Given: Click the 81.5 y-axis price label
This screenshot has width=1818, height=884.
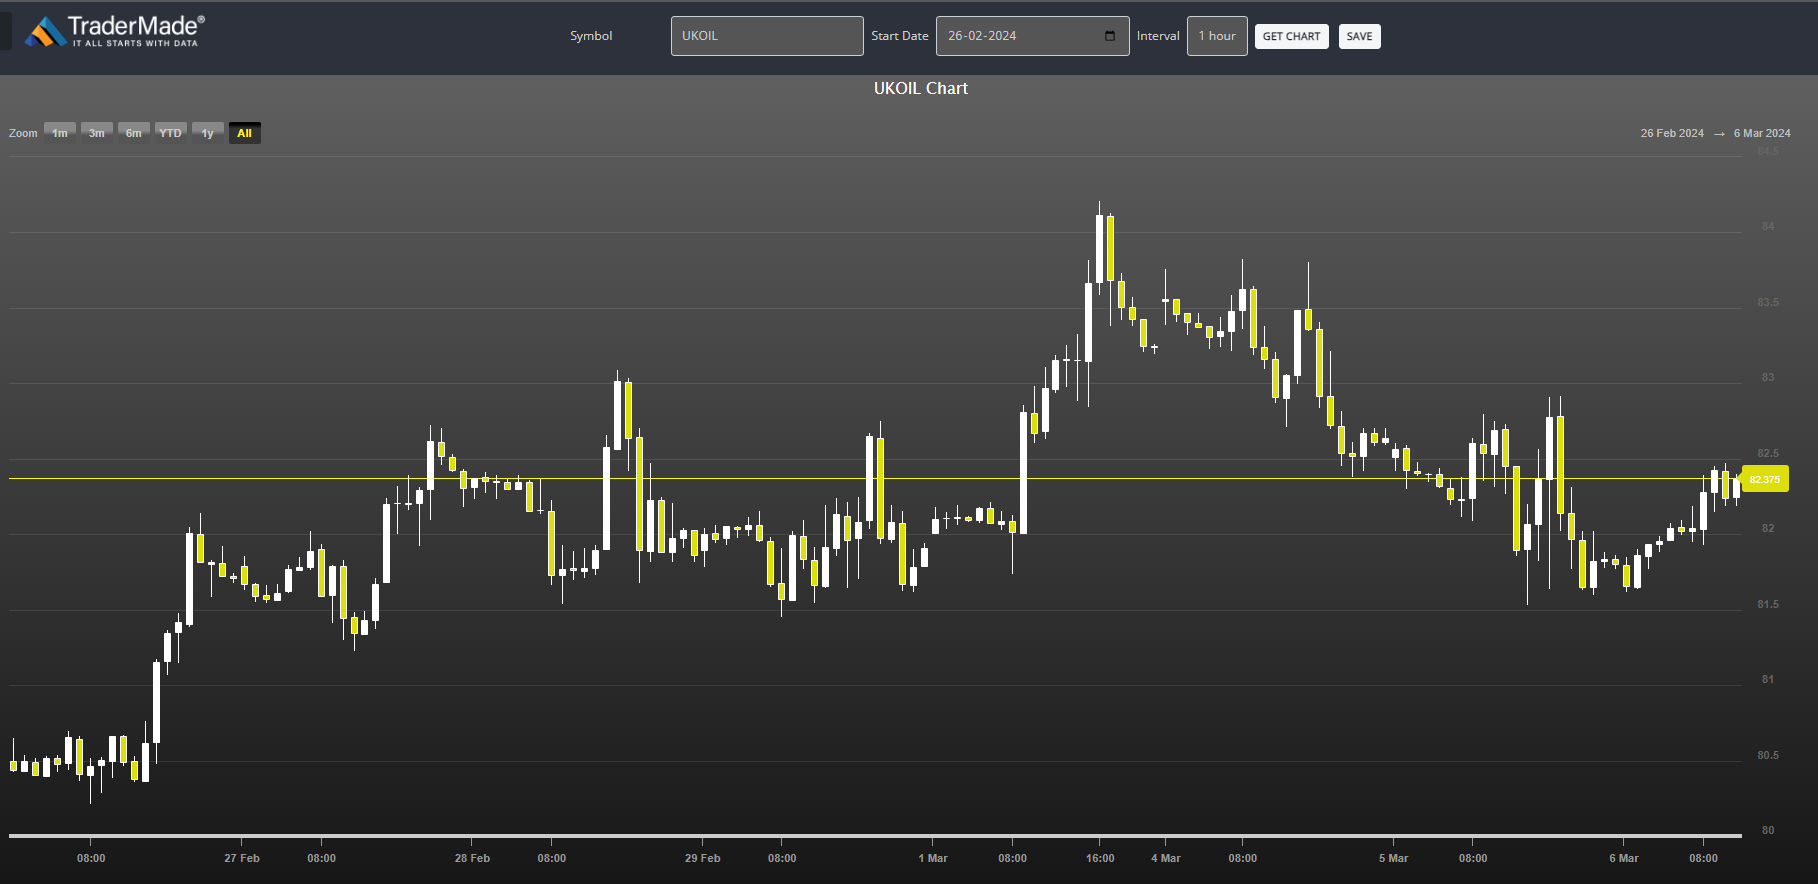Looking at the screenshot, I should [1768, 604].
